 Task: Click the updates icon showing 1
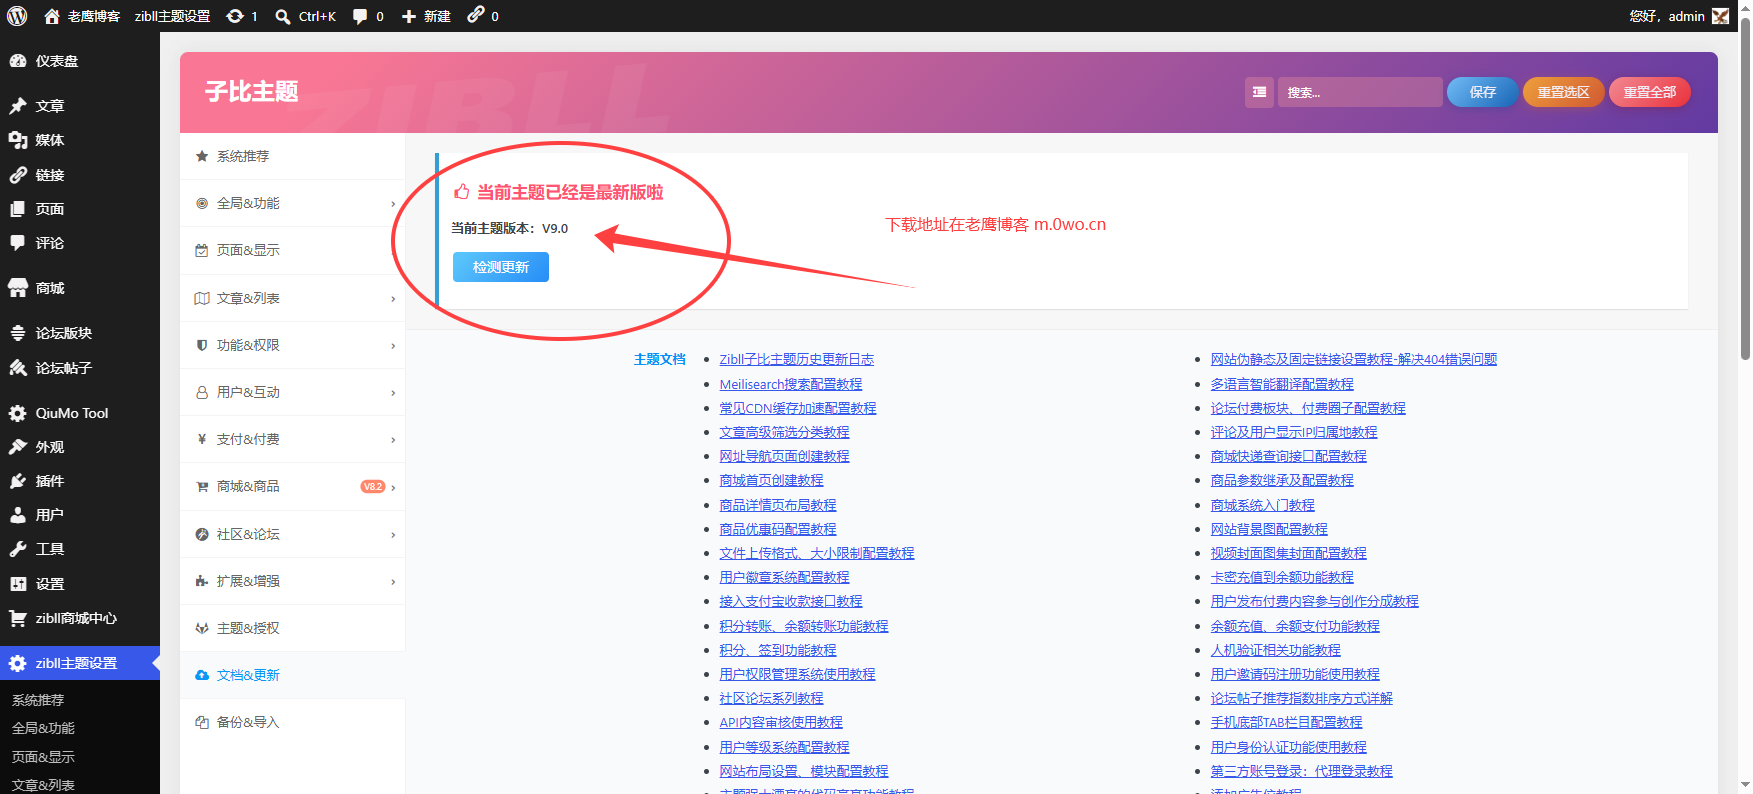pos(235,16)
